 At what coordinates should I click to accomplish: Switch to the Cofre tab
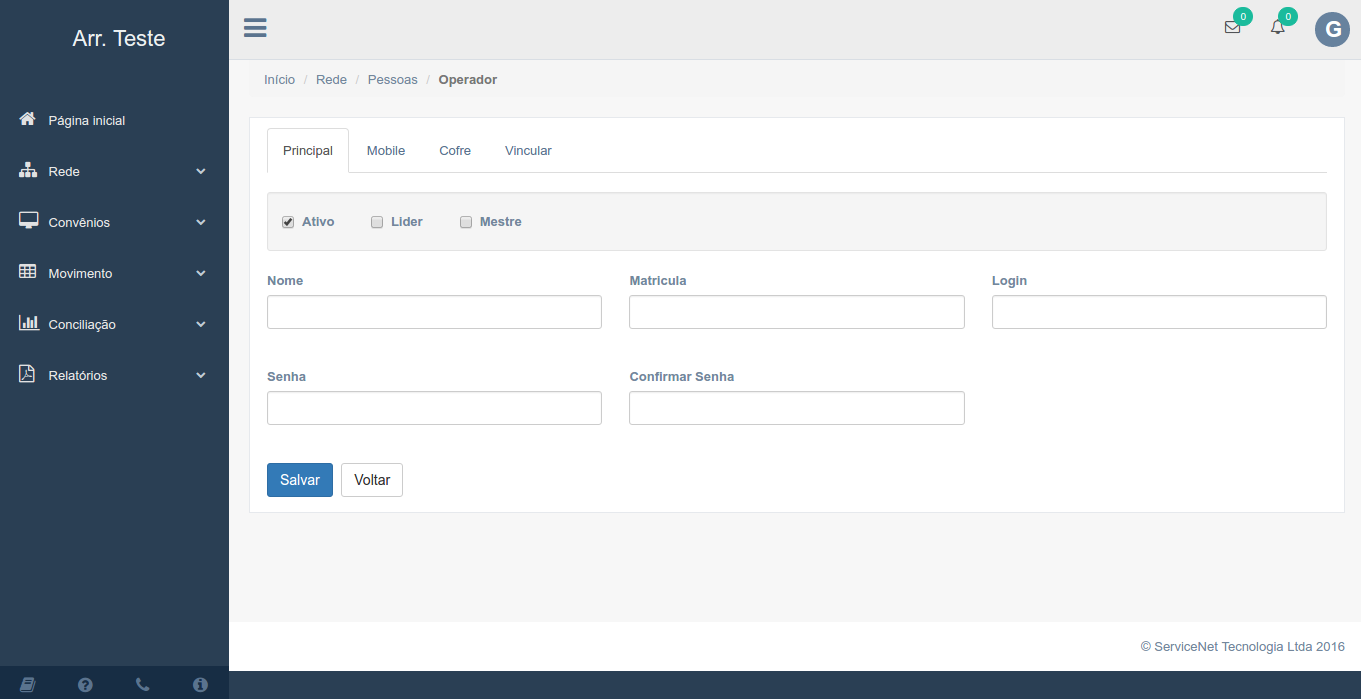455,151
